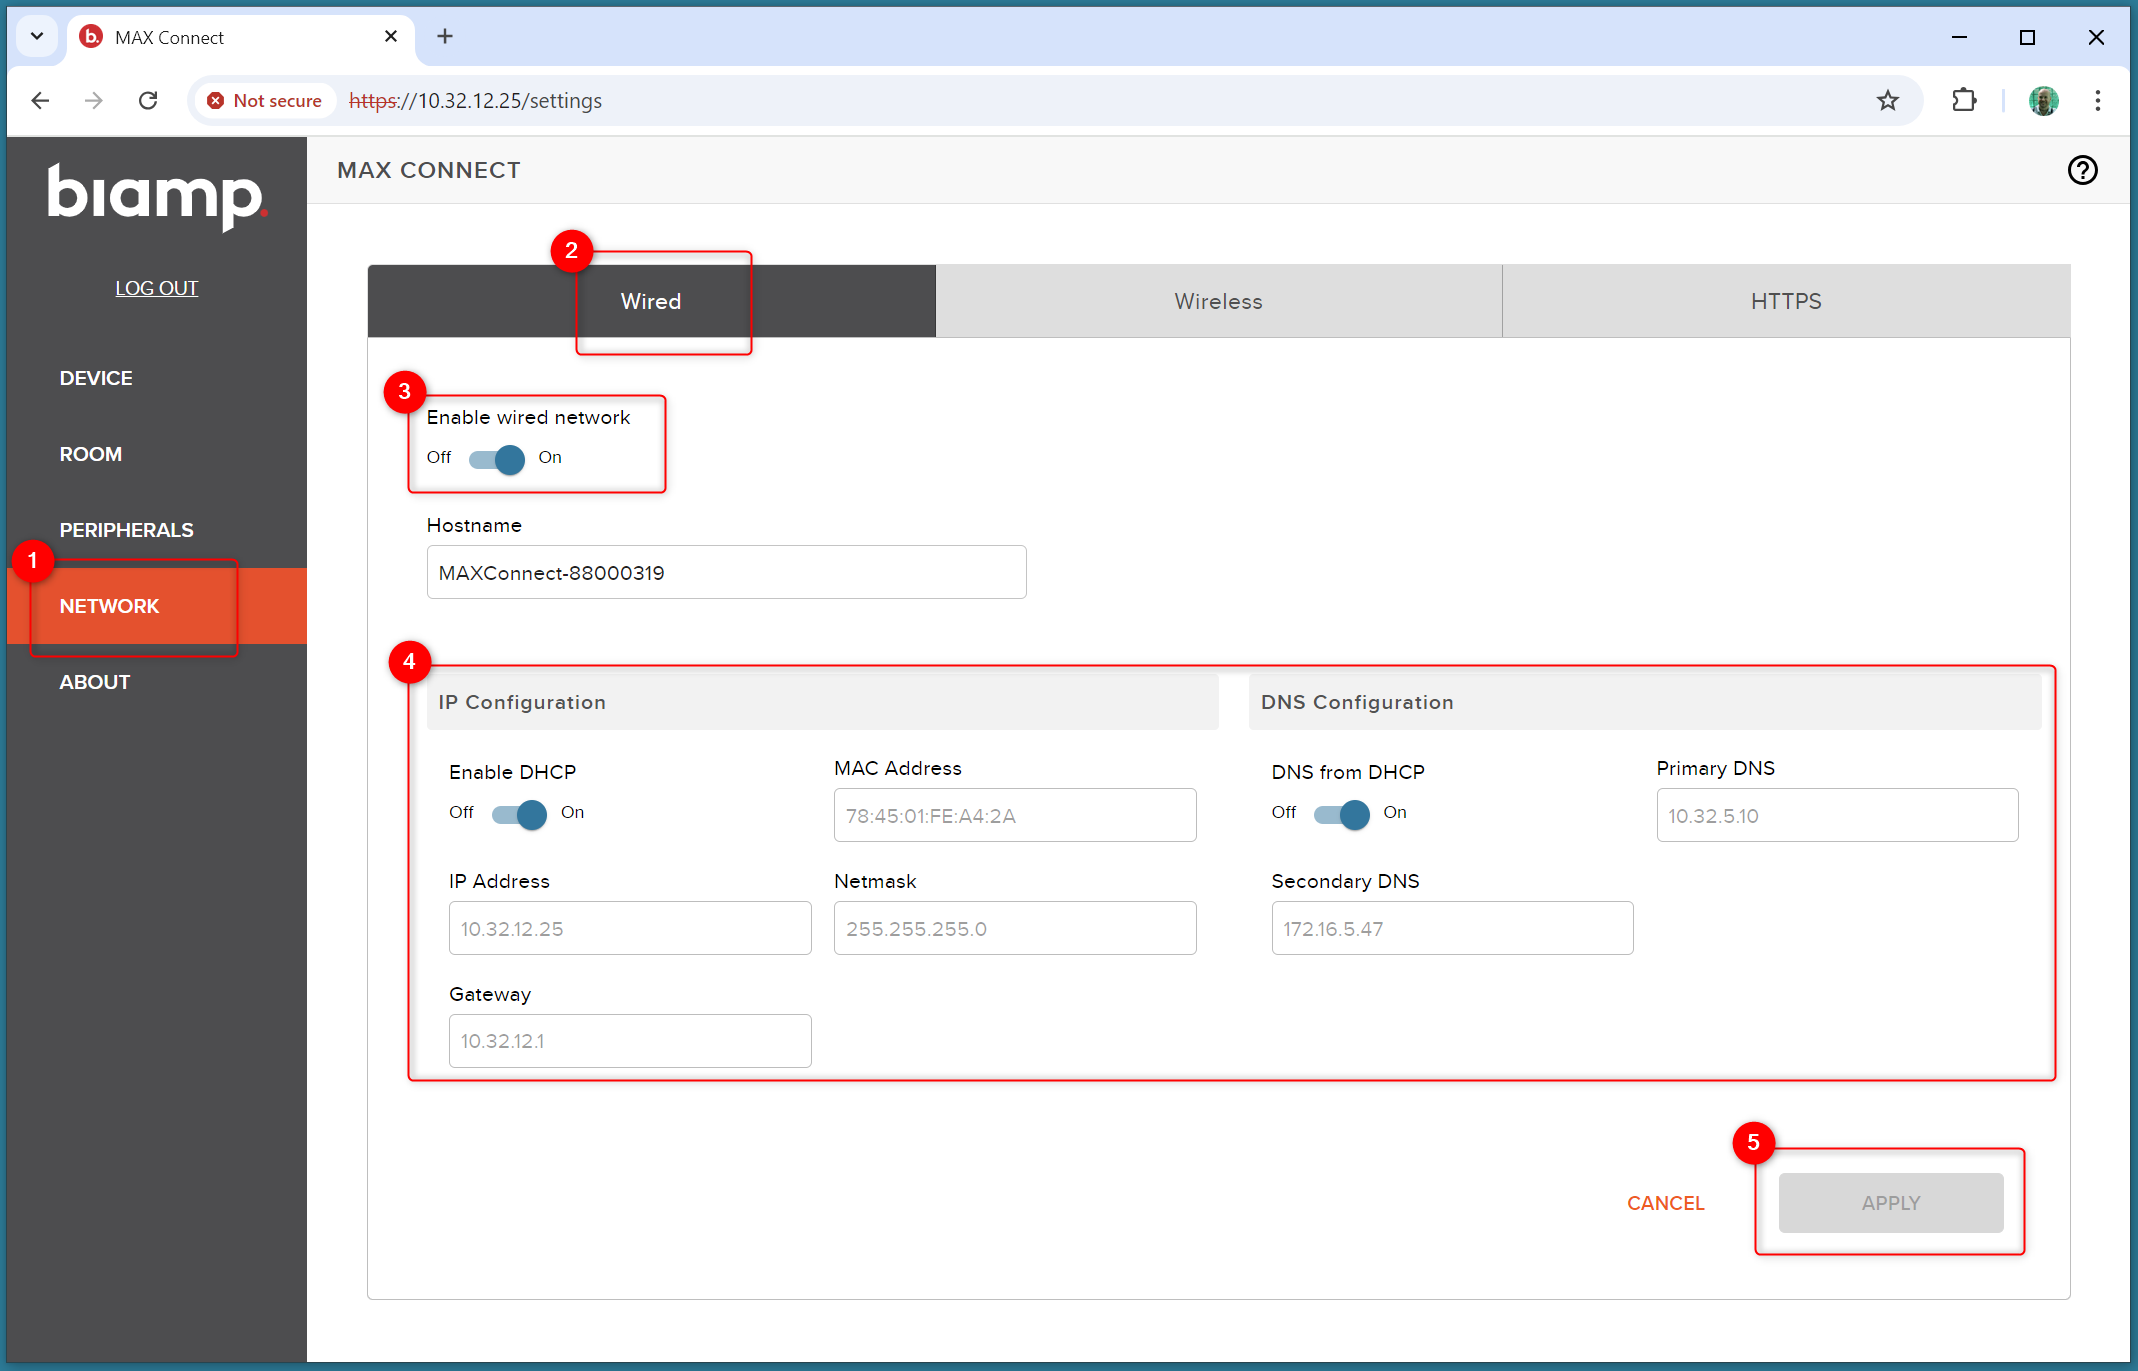Click the Netmask field
Viewport: 2138px width, 1371px height.
tap(1015, 928)
